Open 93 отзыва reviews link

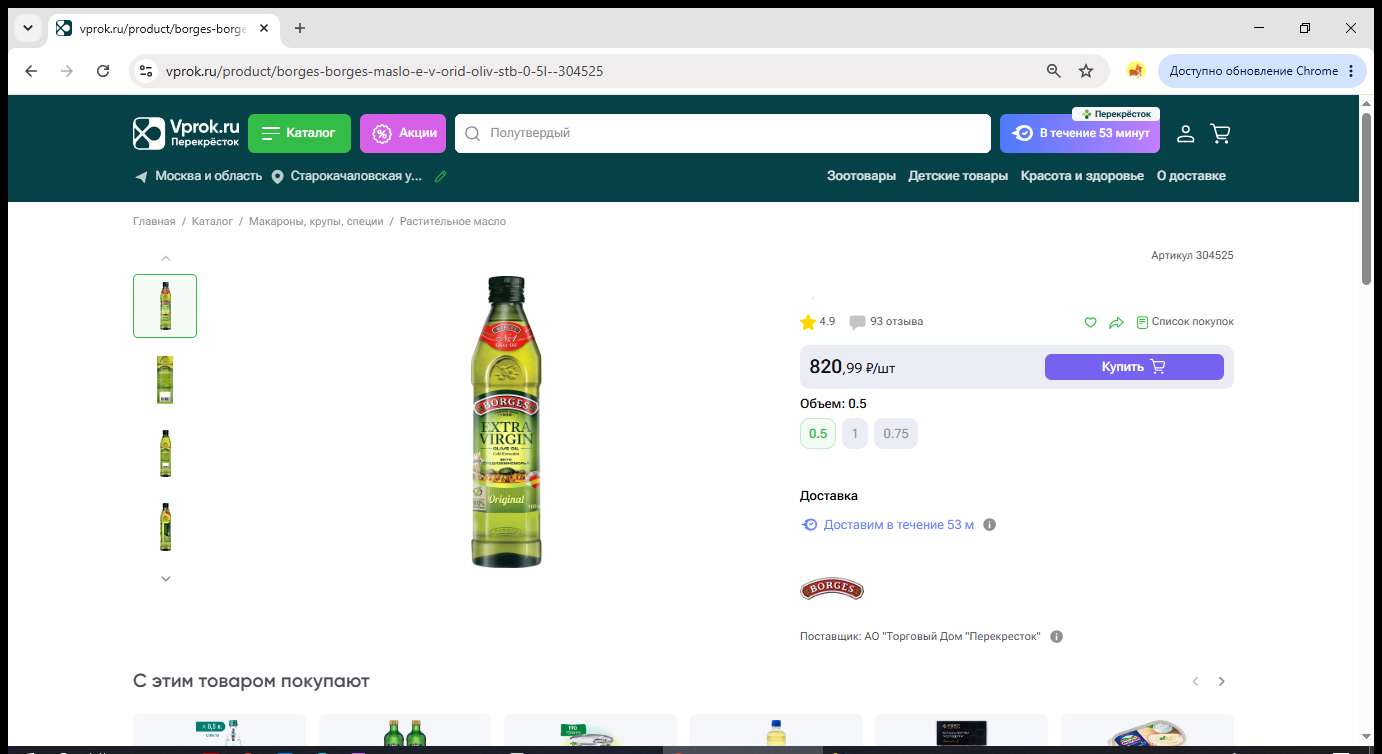tap(897, 322)
